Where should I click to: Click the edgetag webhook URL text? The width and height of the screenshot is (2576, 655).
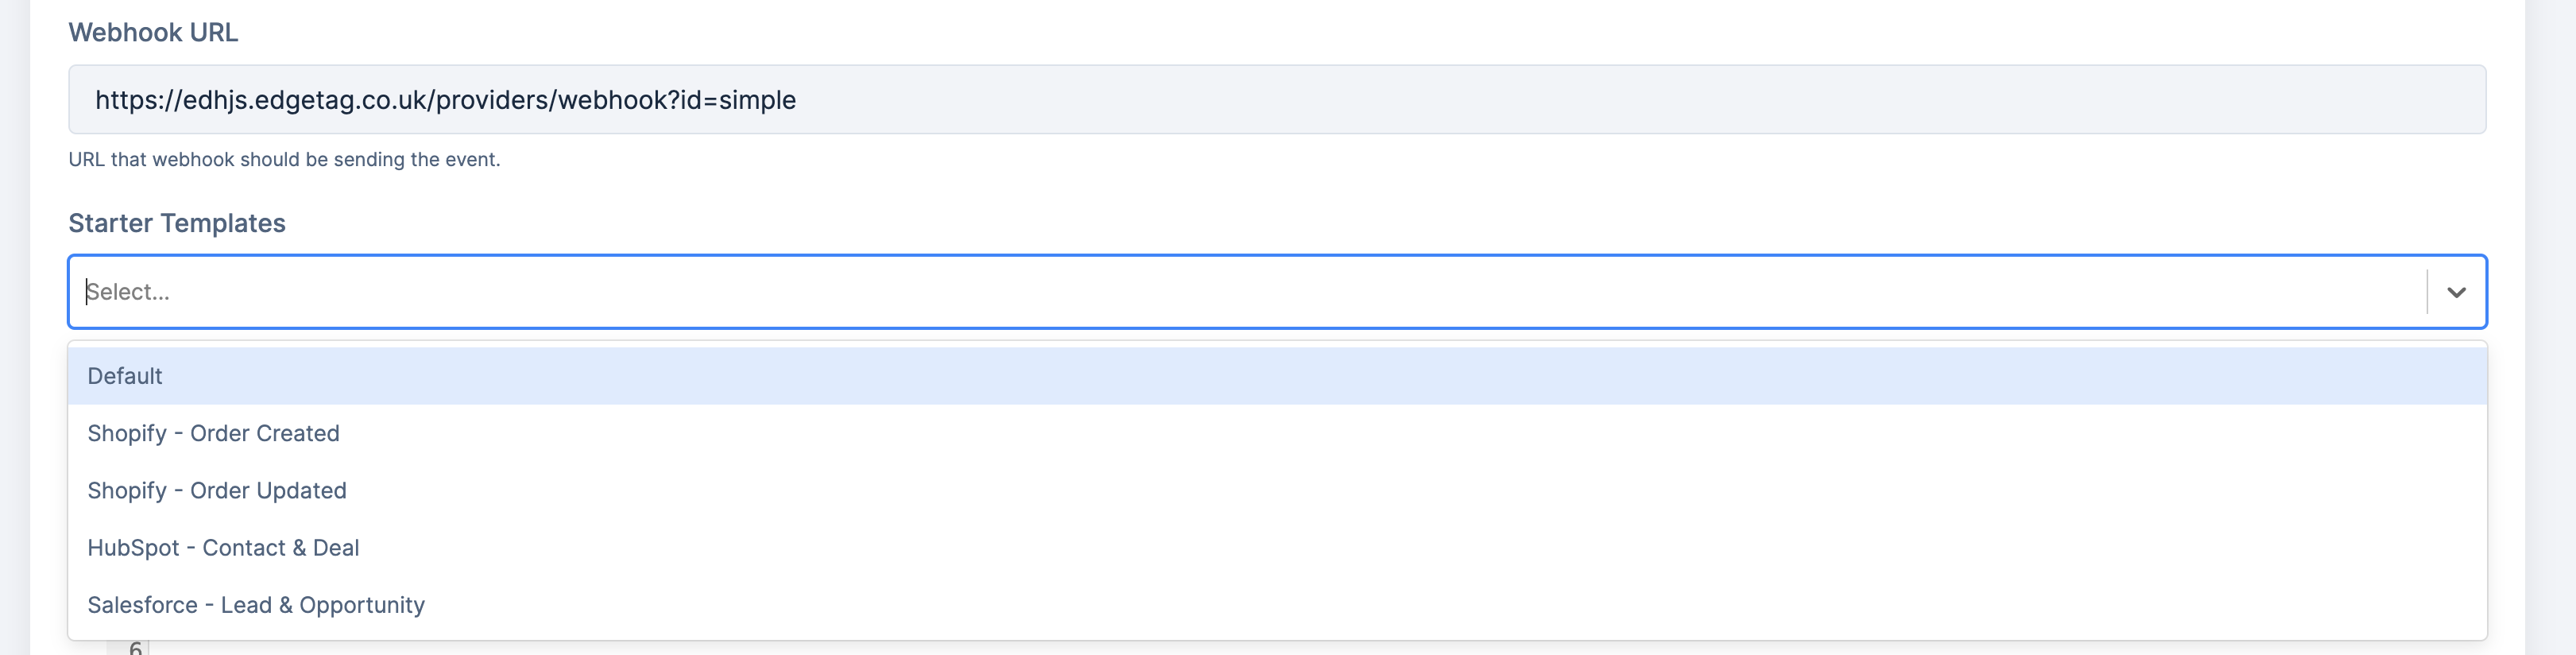[445, 100]
